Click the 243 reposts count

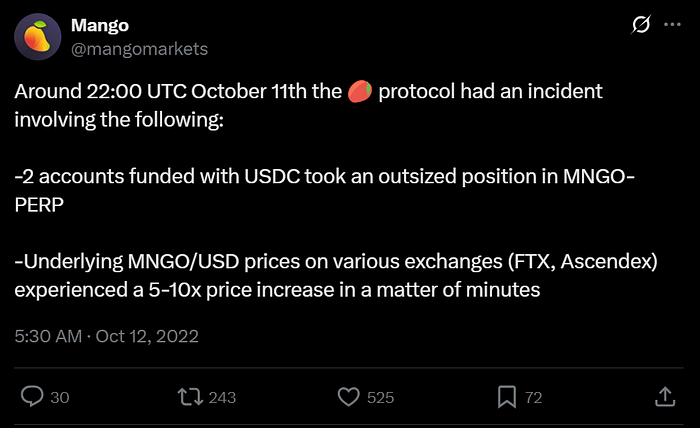point(222,398)
